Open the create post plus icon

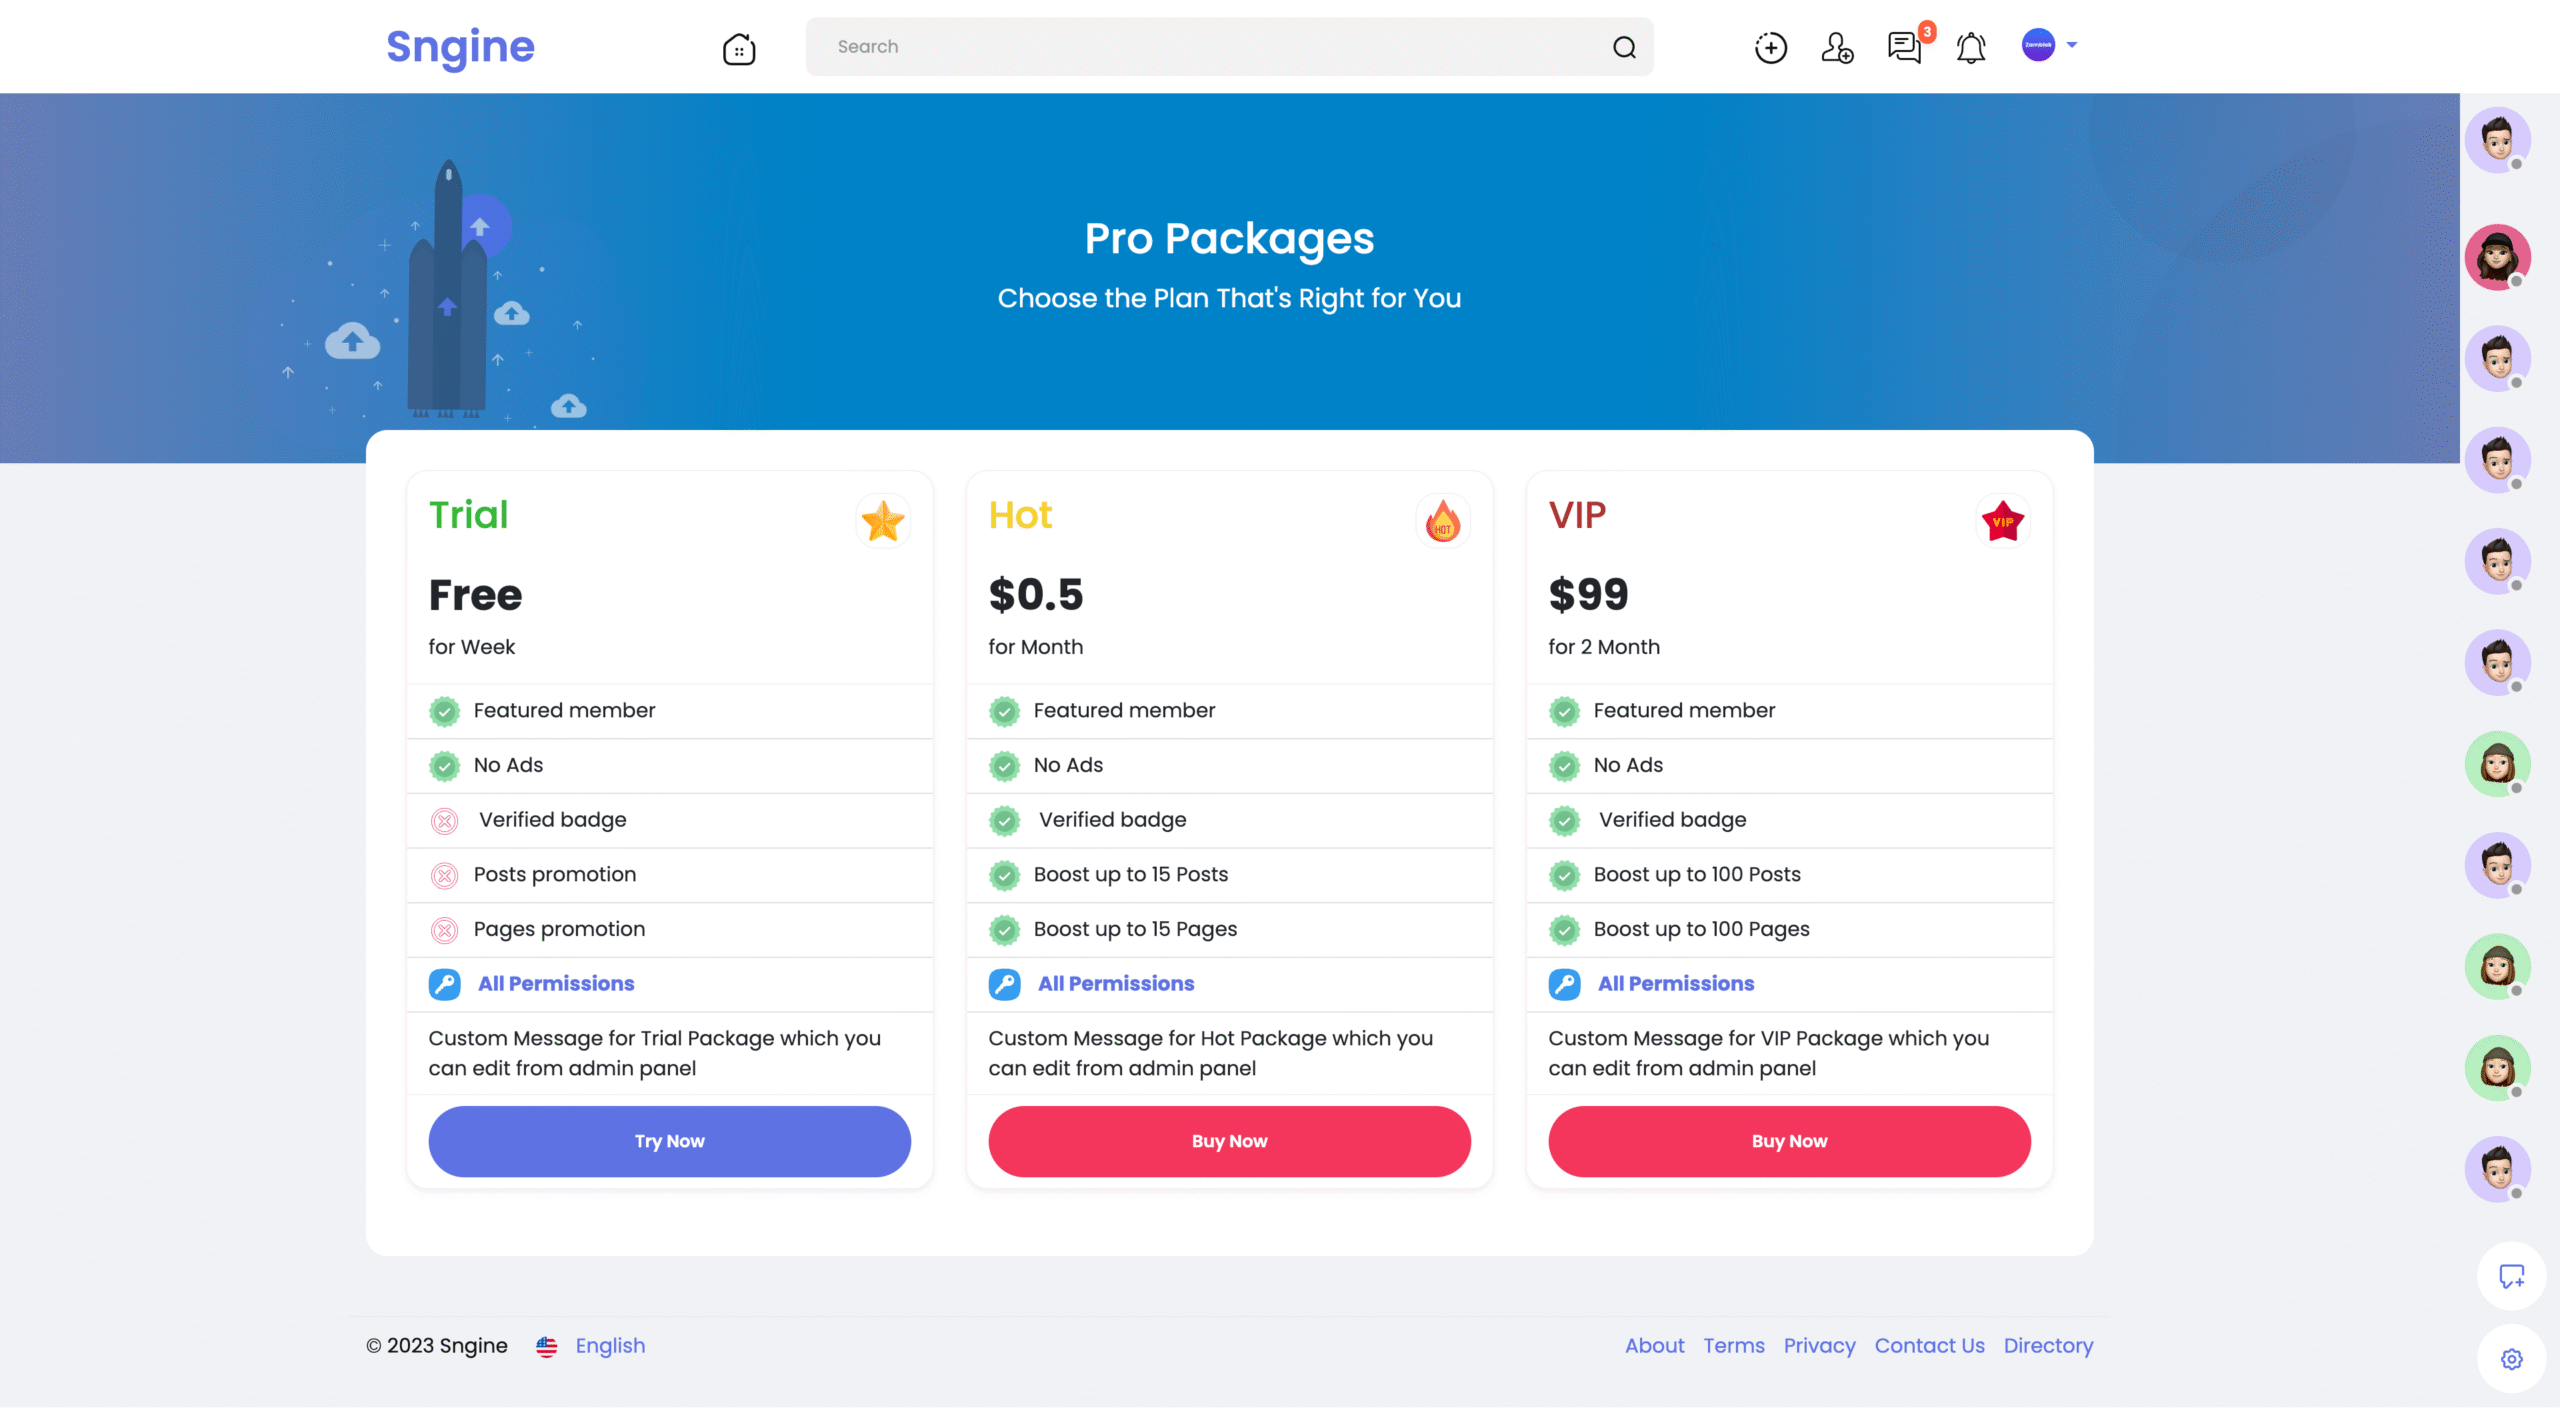[1770, 46]
